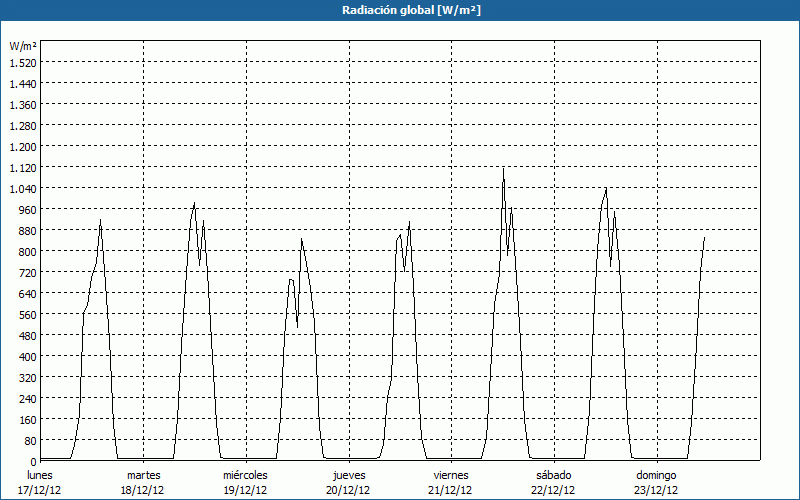Select the 'martes' day label
This screenshot has width=800, height=500.
point(143,475)
